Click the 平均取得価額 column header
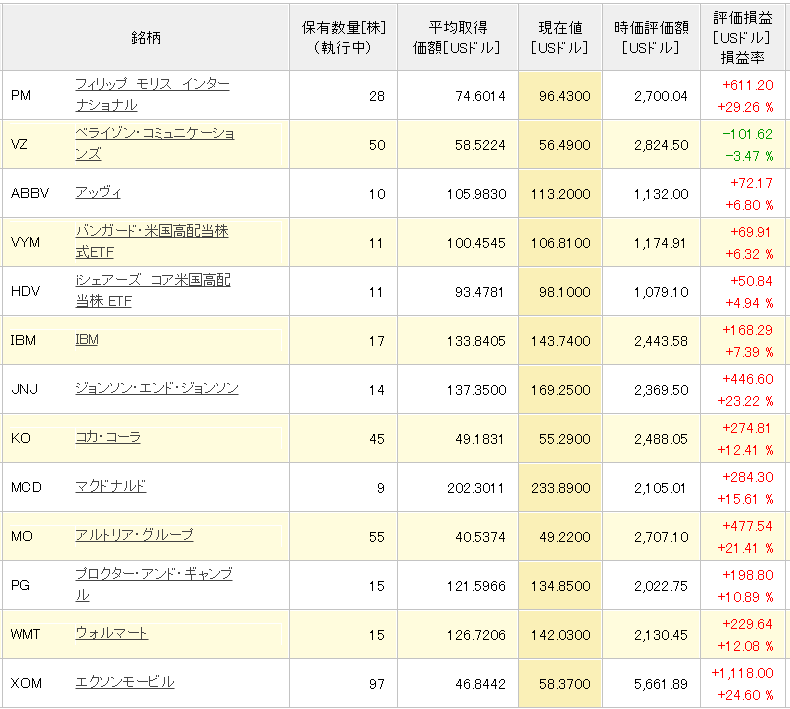Screen dimensions: 790x709 click(457, 37)
